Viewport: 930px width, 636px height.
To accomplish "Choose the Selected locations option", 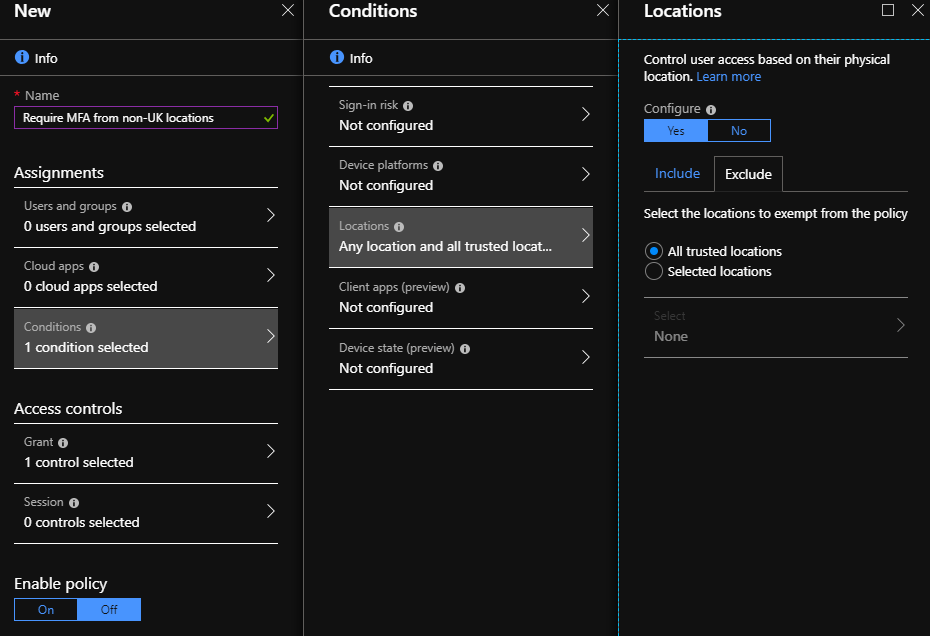I will pos(656,271).
